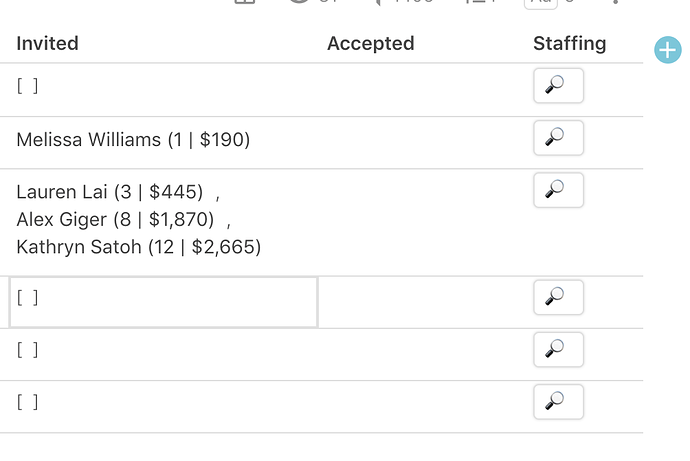Screen dimensions: 690x461
Task: Open staffing search in the first empty row
Action: point(558,87)
